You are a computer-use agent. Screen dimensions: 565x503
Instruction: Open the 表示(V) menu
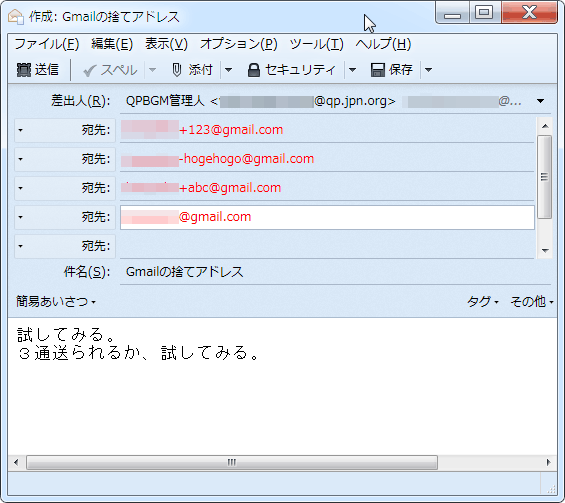coord(166,44)
